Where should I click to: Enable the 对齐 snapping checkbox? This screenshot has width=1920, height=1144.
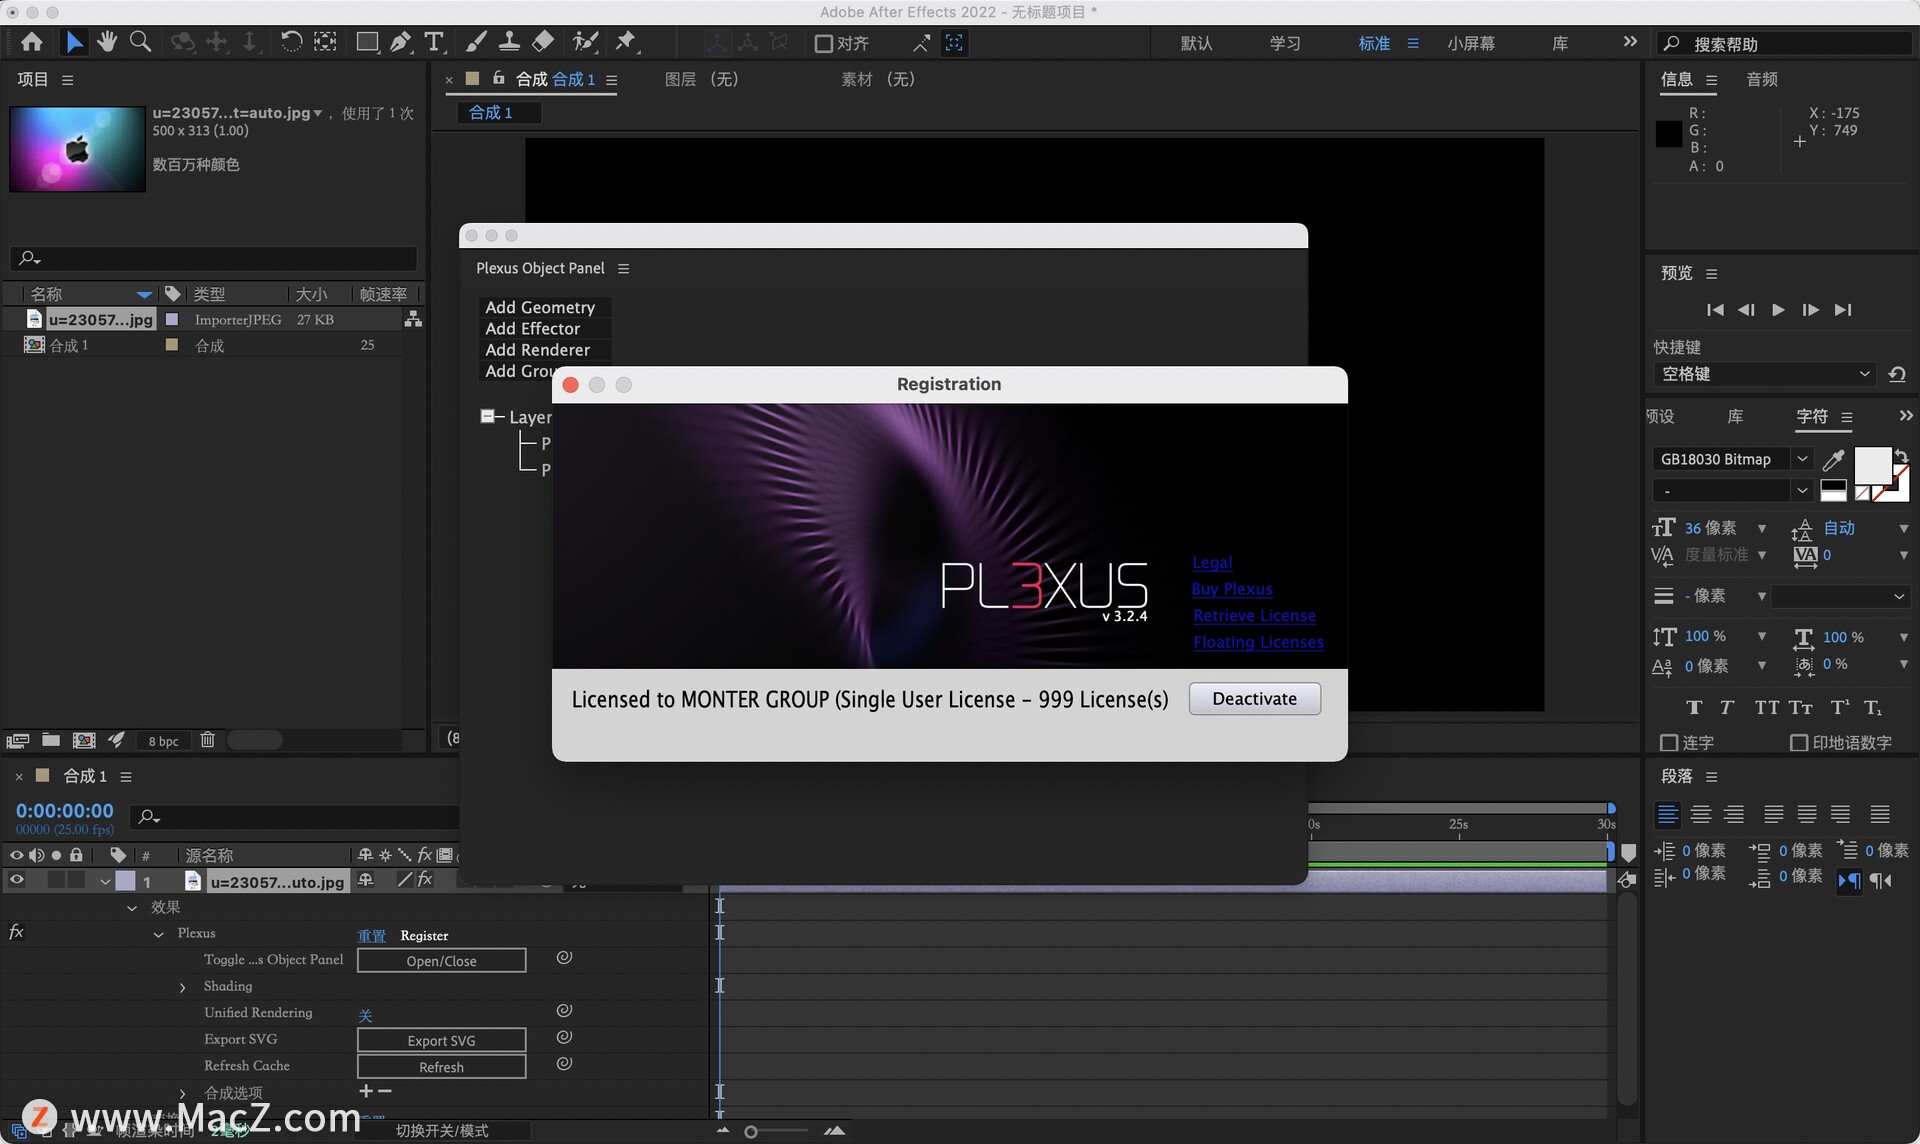point(824,43)
